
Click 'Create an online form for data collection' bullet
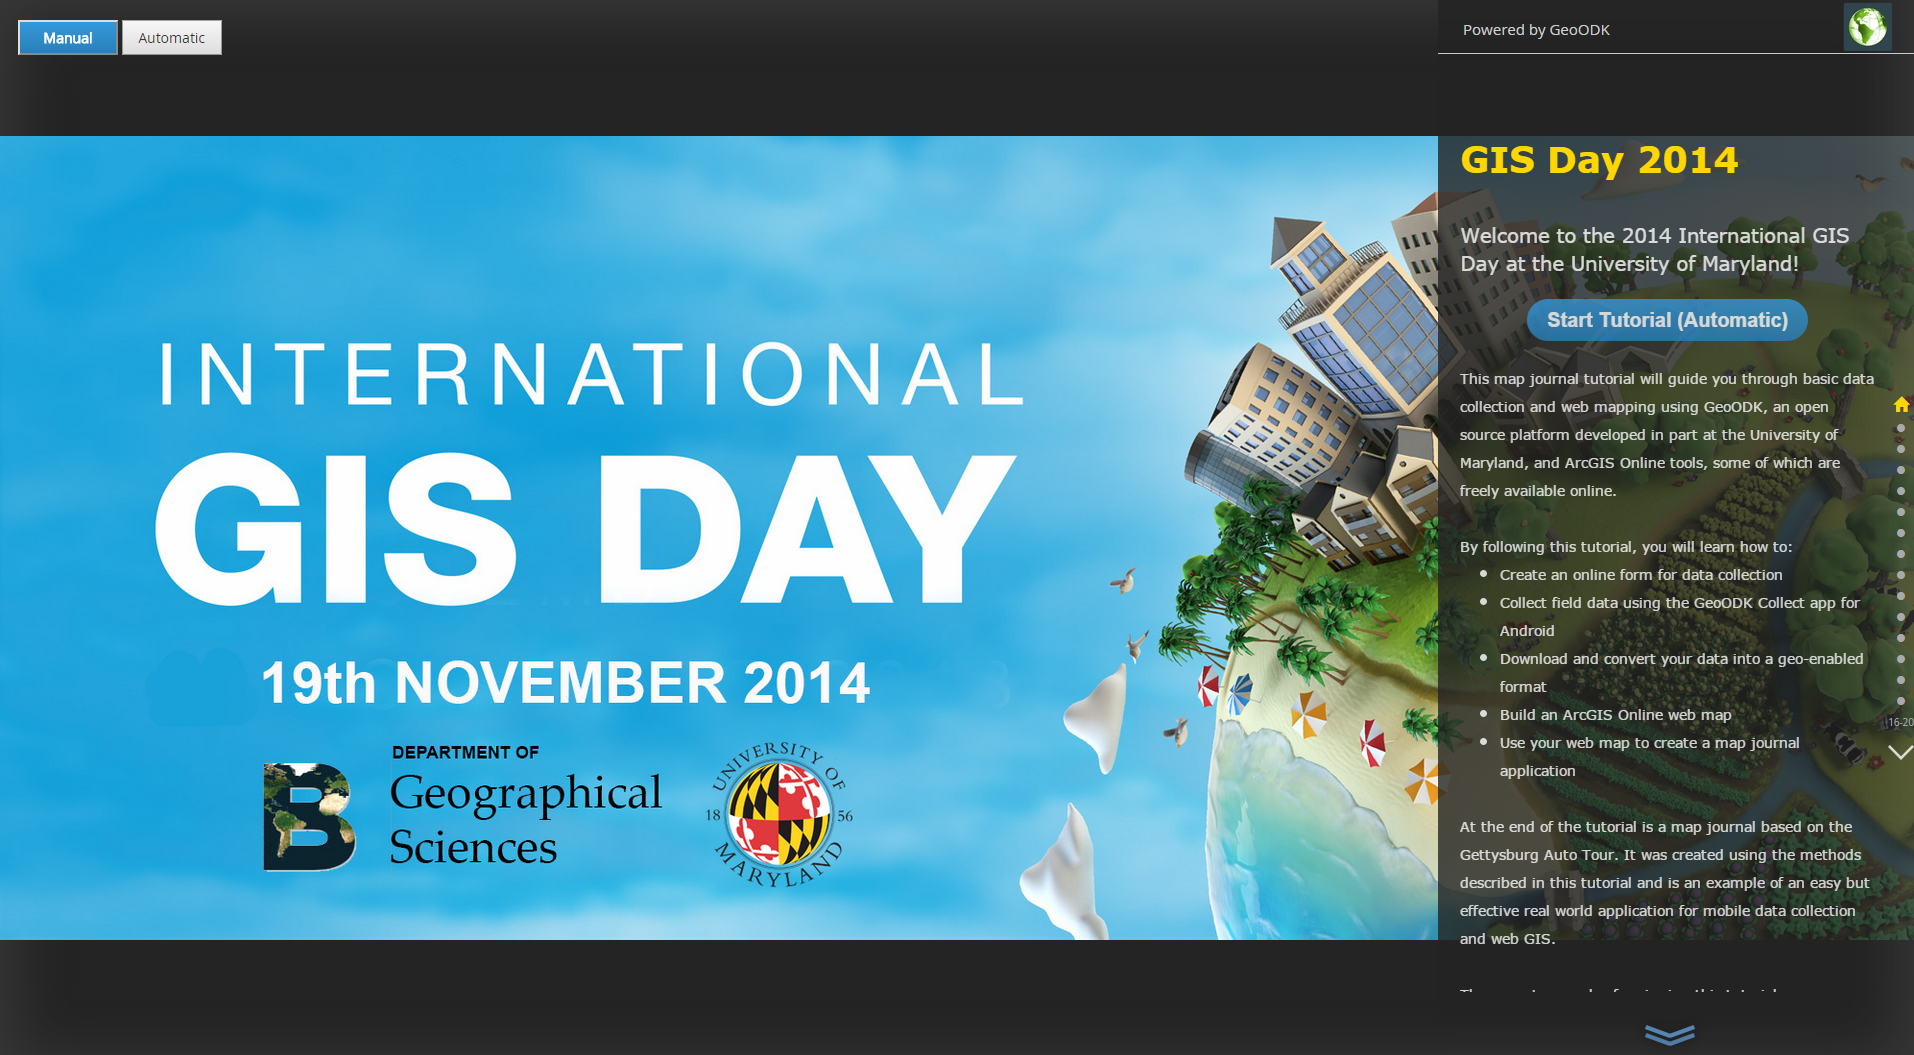(1641, 575)
